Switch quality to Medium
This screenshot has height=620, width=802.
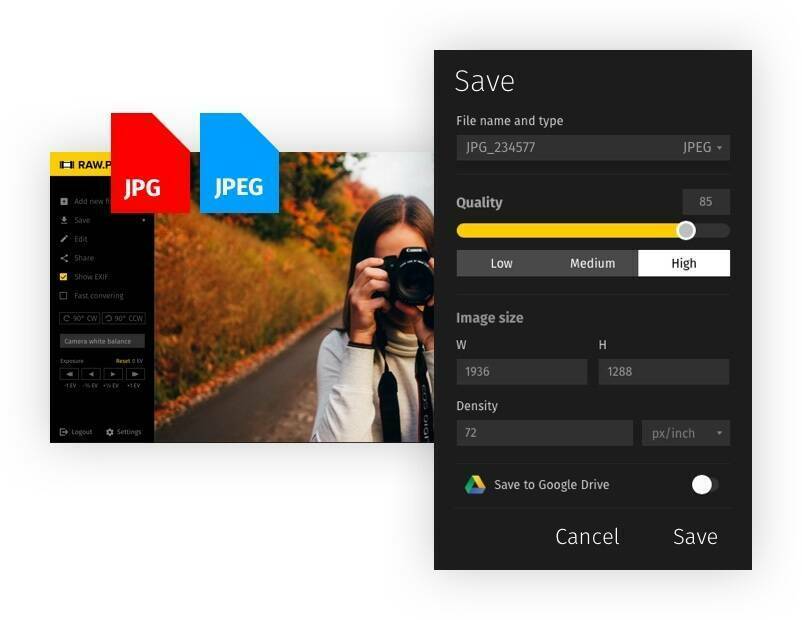(593, 263)
